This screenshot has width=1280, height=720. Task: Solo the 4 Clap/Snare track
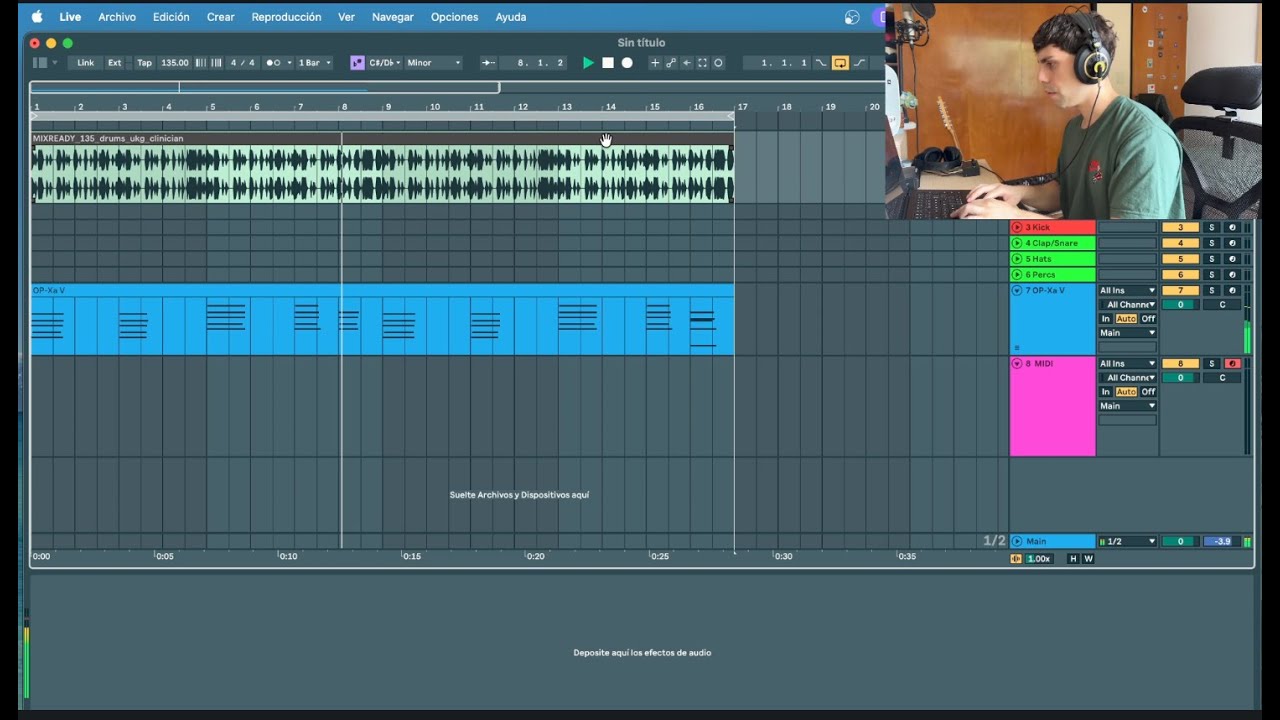[x=1211, y=243]
